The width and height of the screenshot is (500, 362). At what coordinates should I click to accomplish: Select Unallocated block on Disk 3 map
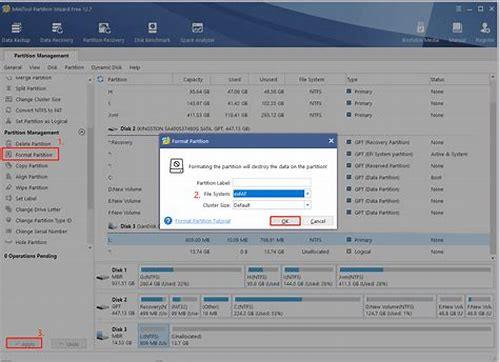(331, 336)
